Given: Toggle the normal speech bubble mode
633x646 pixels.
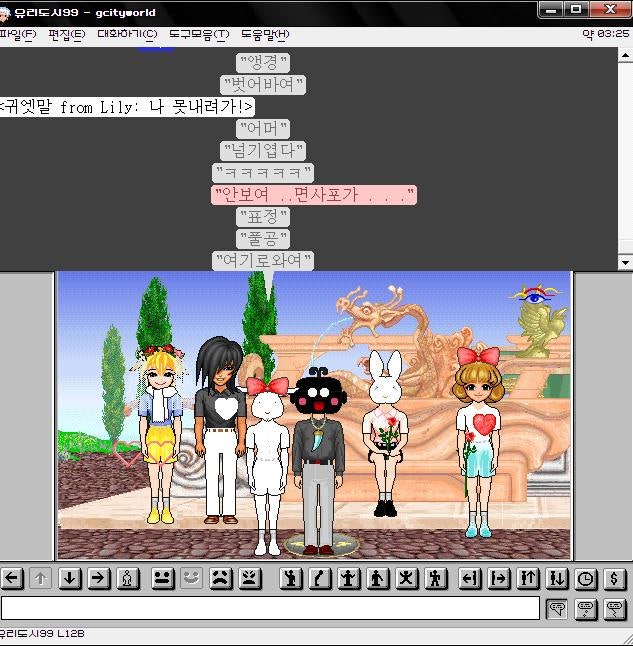Looking at the screenshot, I should click(557, 608).
